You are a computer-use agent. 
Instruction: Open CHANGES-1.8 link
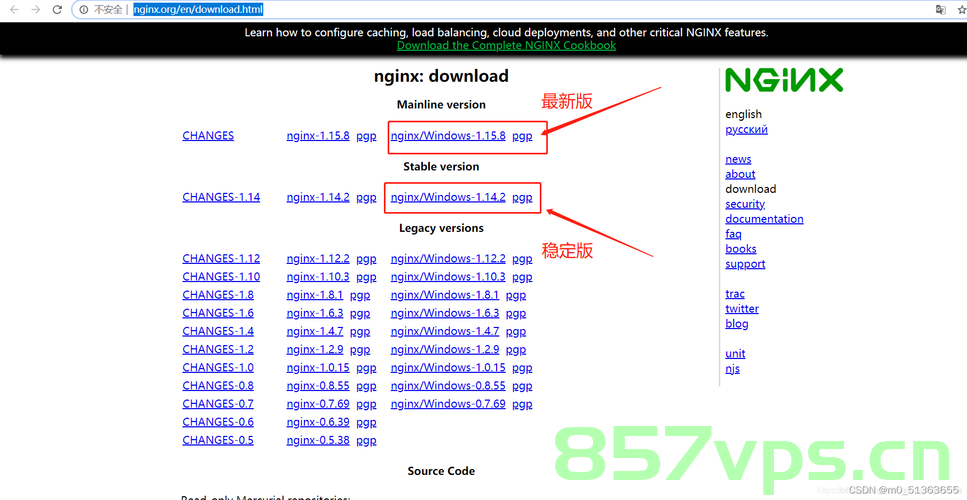pyautogui.click(x=218, y=295)
